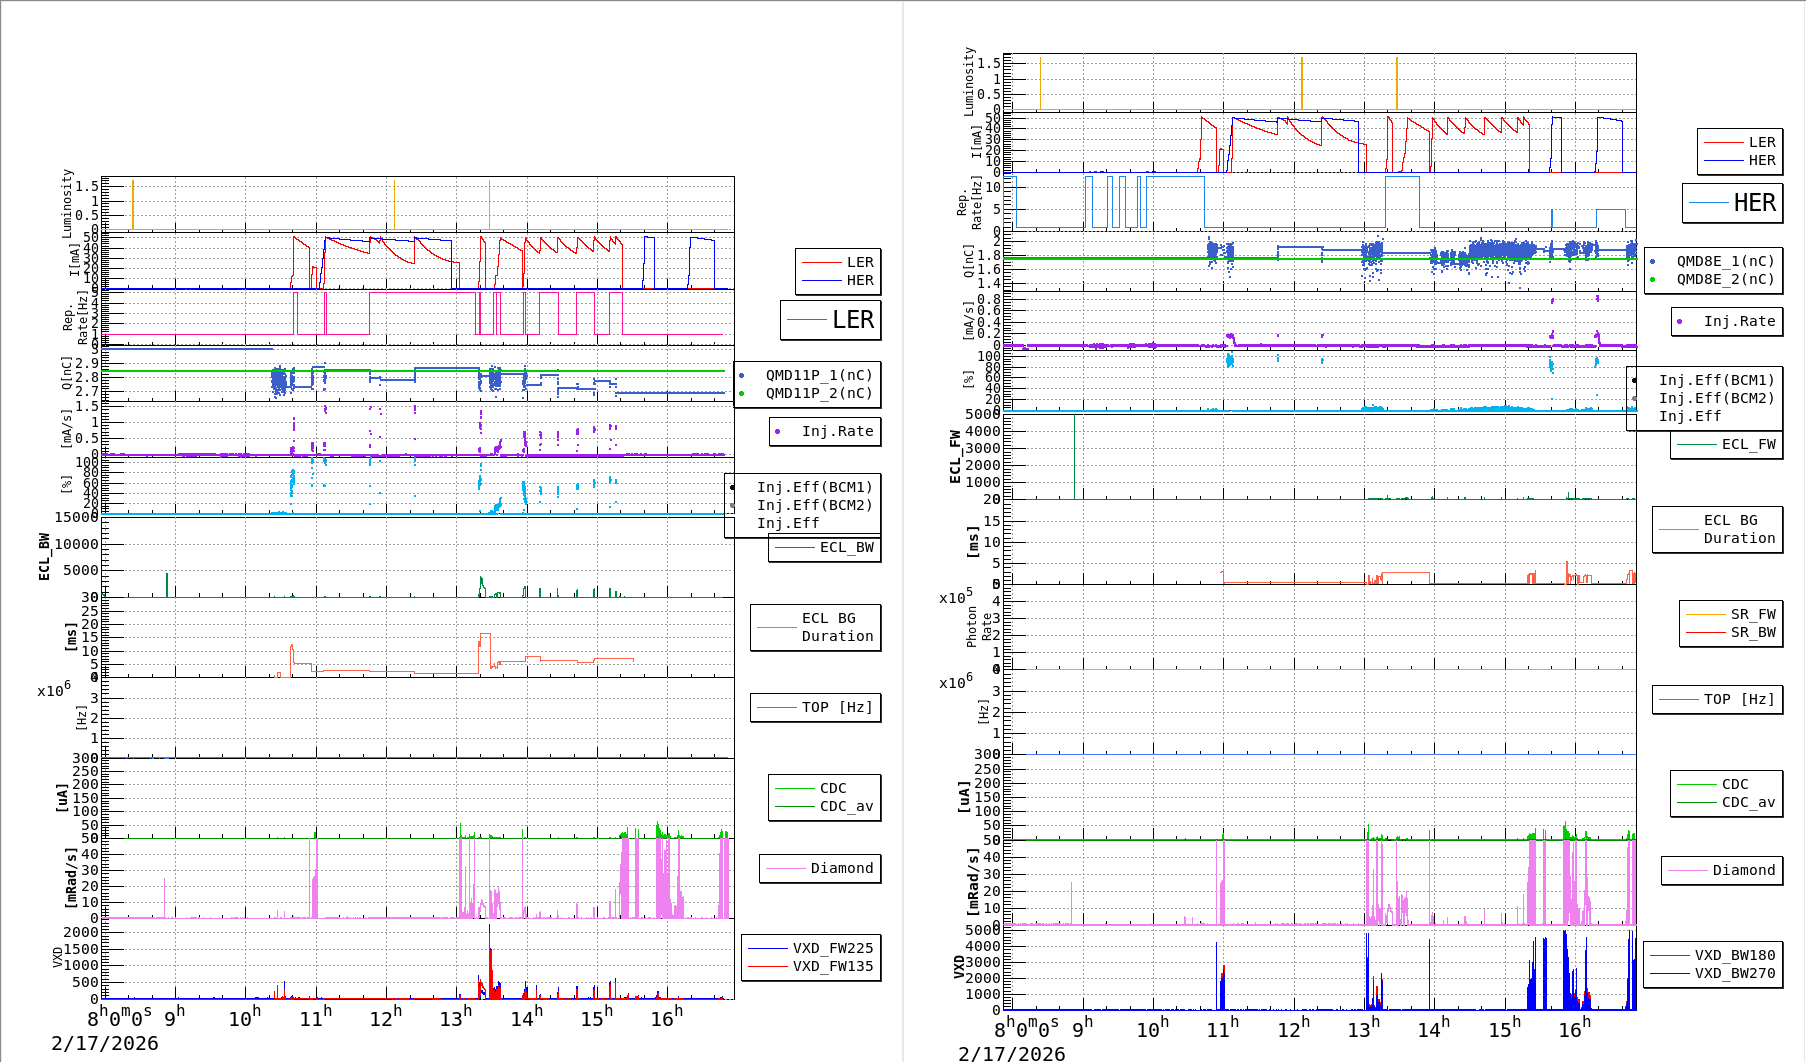Image resolution: width=1806 pixels, height=1062 pixels.
Task: Click Inj.Eff(BCM2) legend entry in right panel
Action: pos(1715,398)
